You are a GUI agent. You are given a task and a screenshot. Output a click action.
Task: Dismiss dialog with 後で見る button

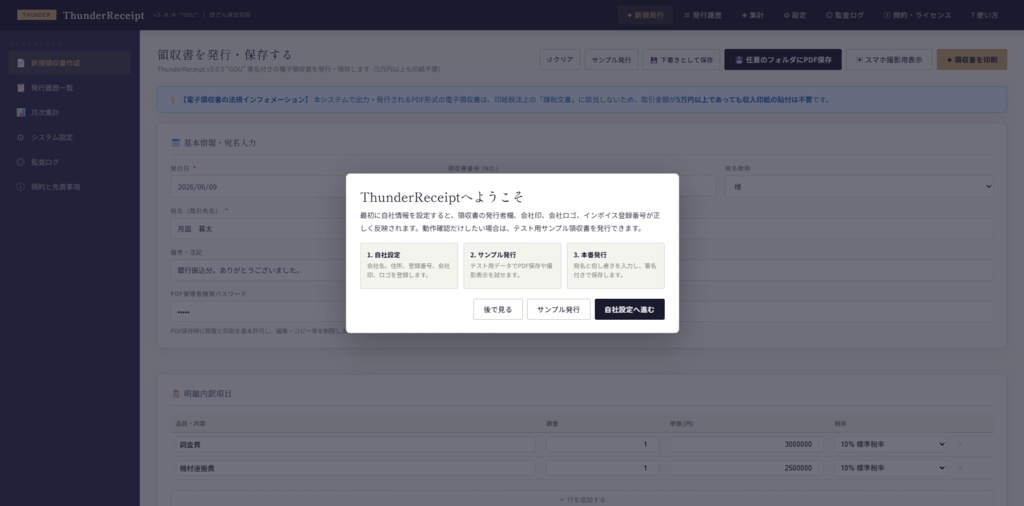click(x=498, y=309)
